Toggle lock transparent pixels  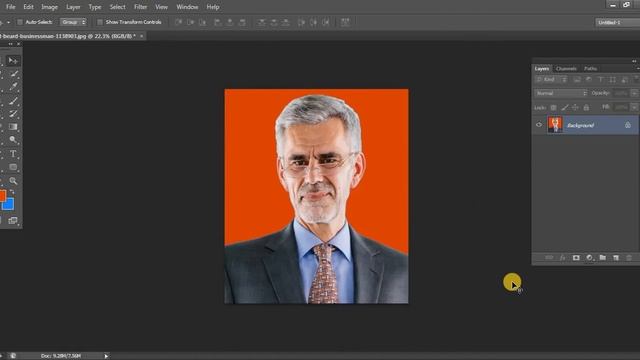tap(553, 108)
